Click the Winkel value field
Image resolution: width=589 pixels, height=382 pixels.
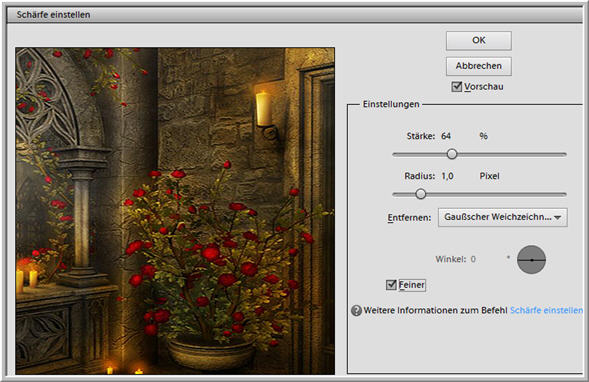tap(473, 259)
